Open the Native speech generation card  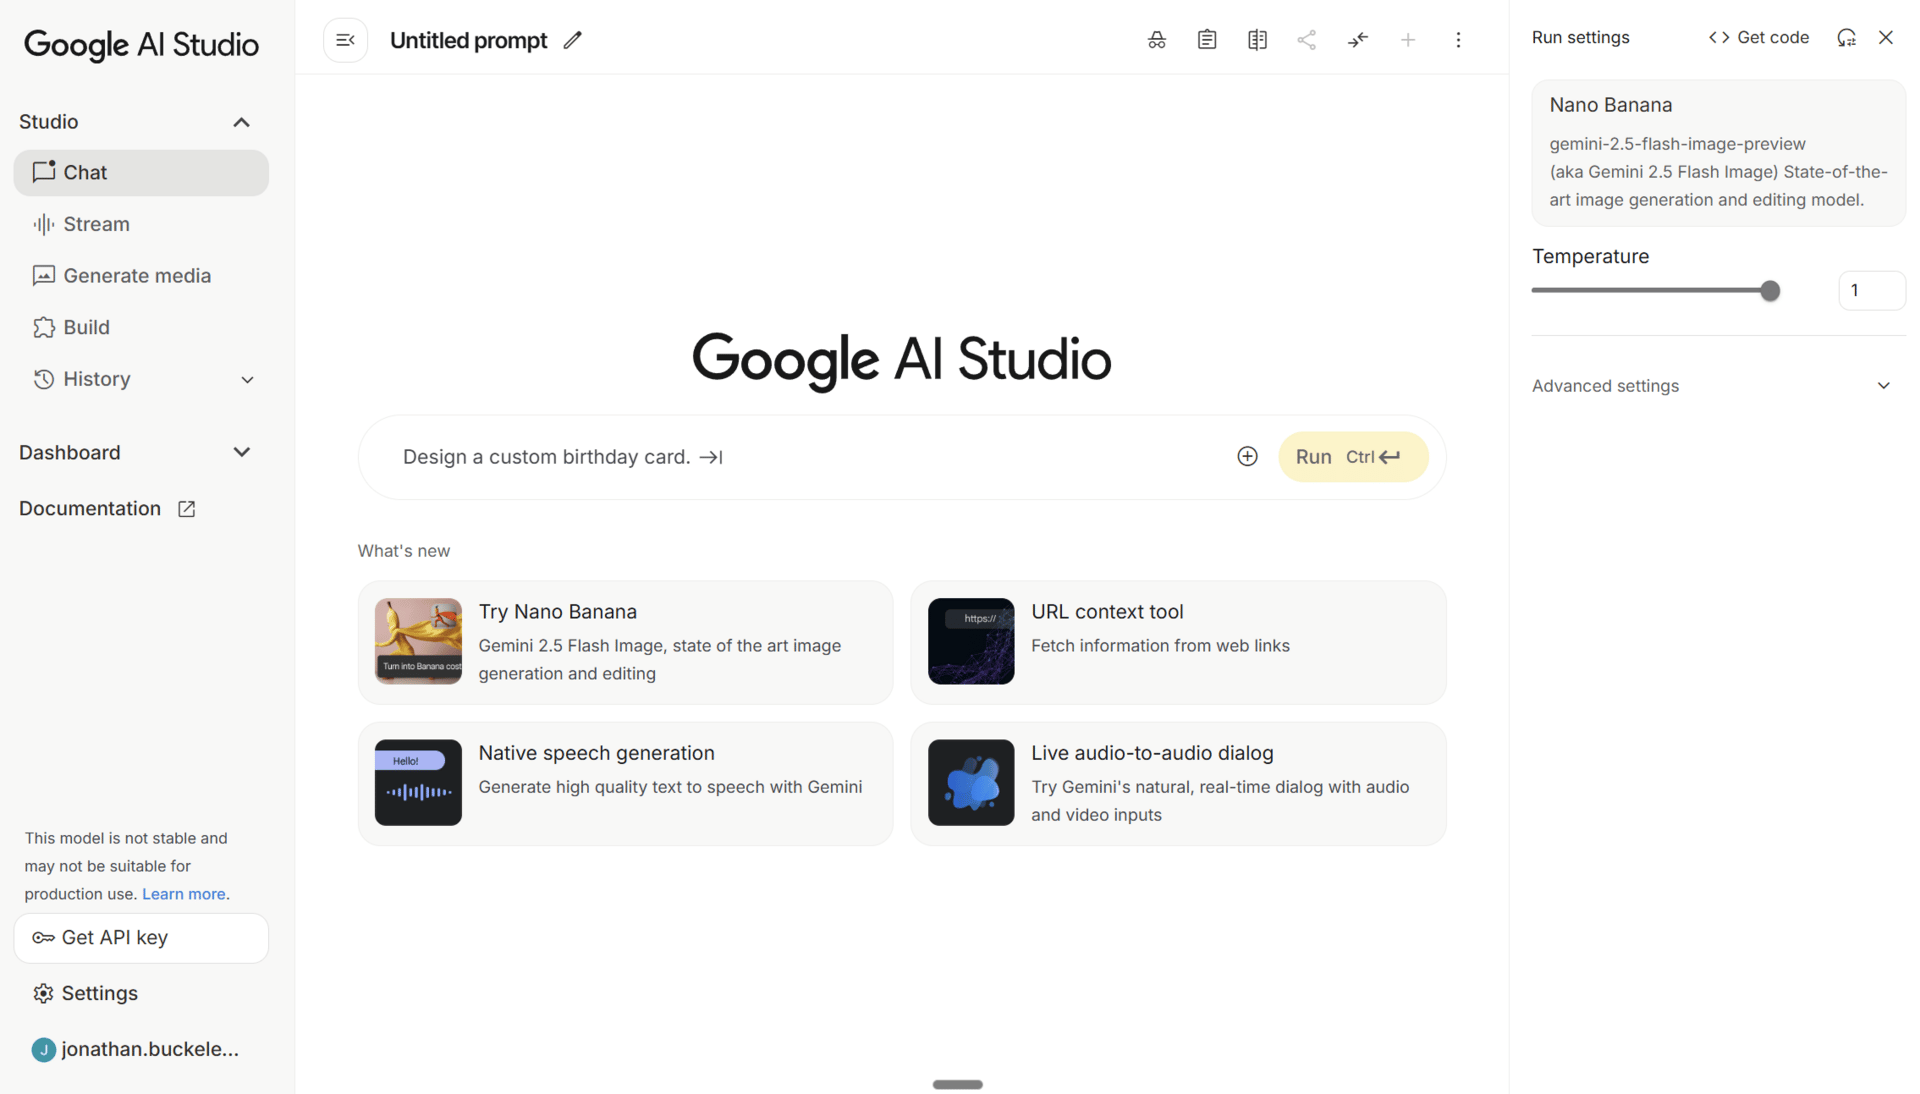(625, 784)
